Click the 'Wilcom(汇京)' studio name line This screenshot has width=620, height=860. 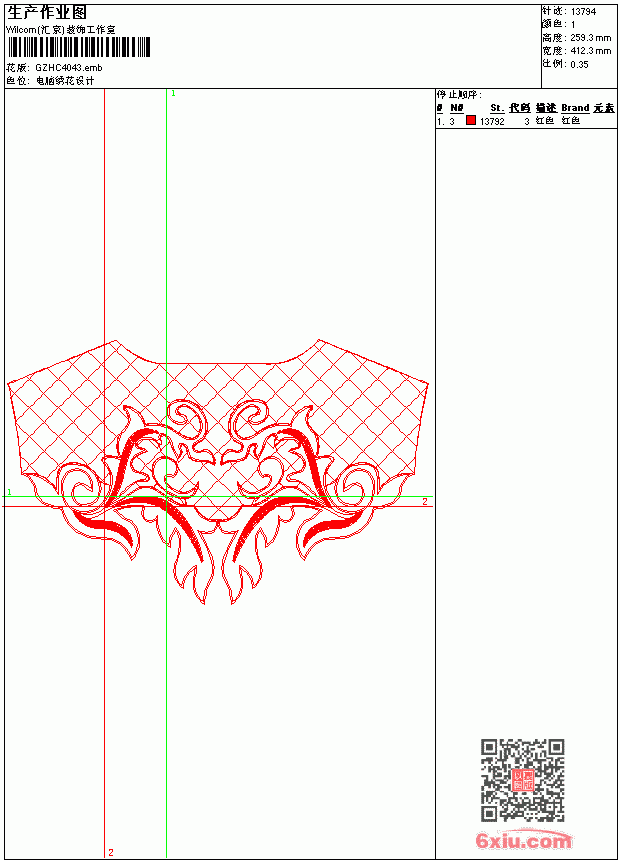pos(61,30)
